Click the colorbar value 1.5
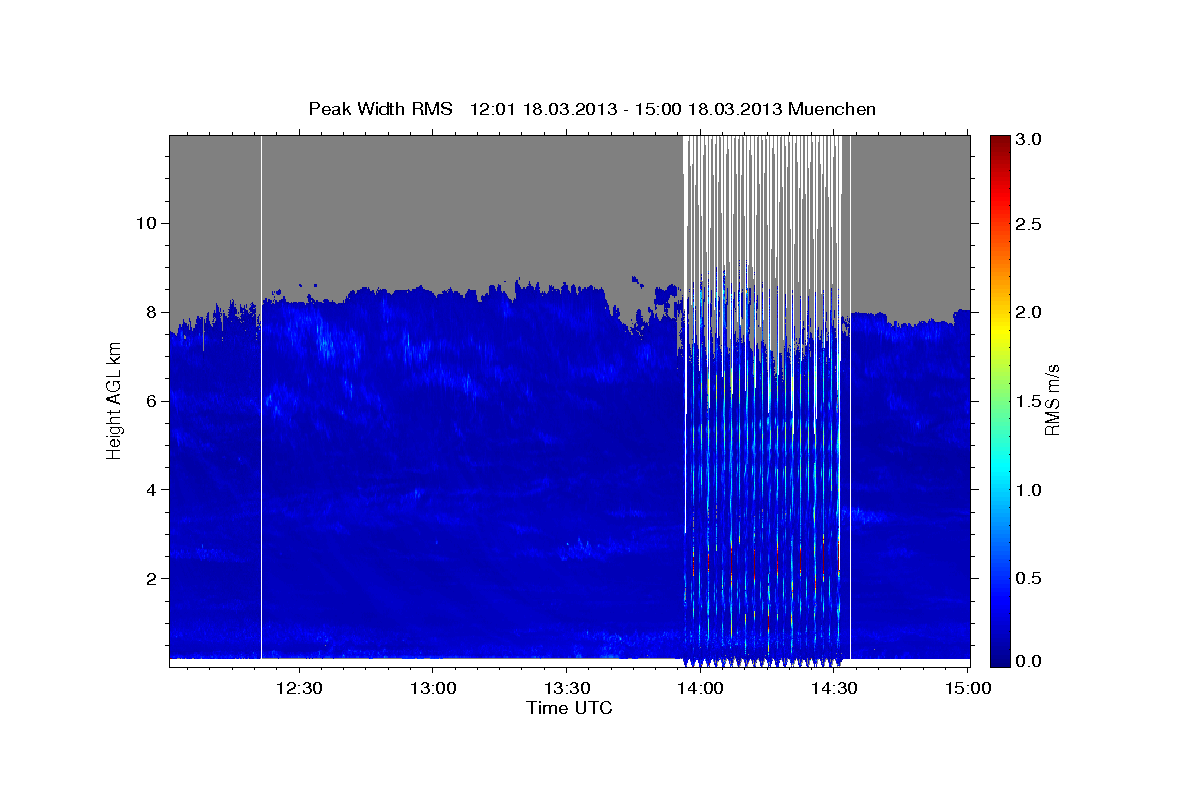 pyautogui.click(x=1030, y=401)
